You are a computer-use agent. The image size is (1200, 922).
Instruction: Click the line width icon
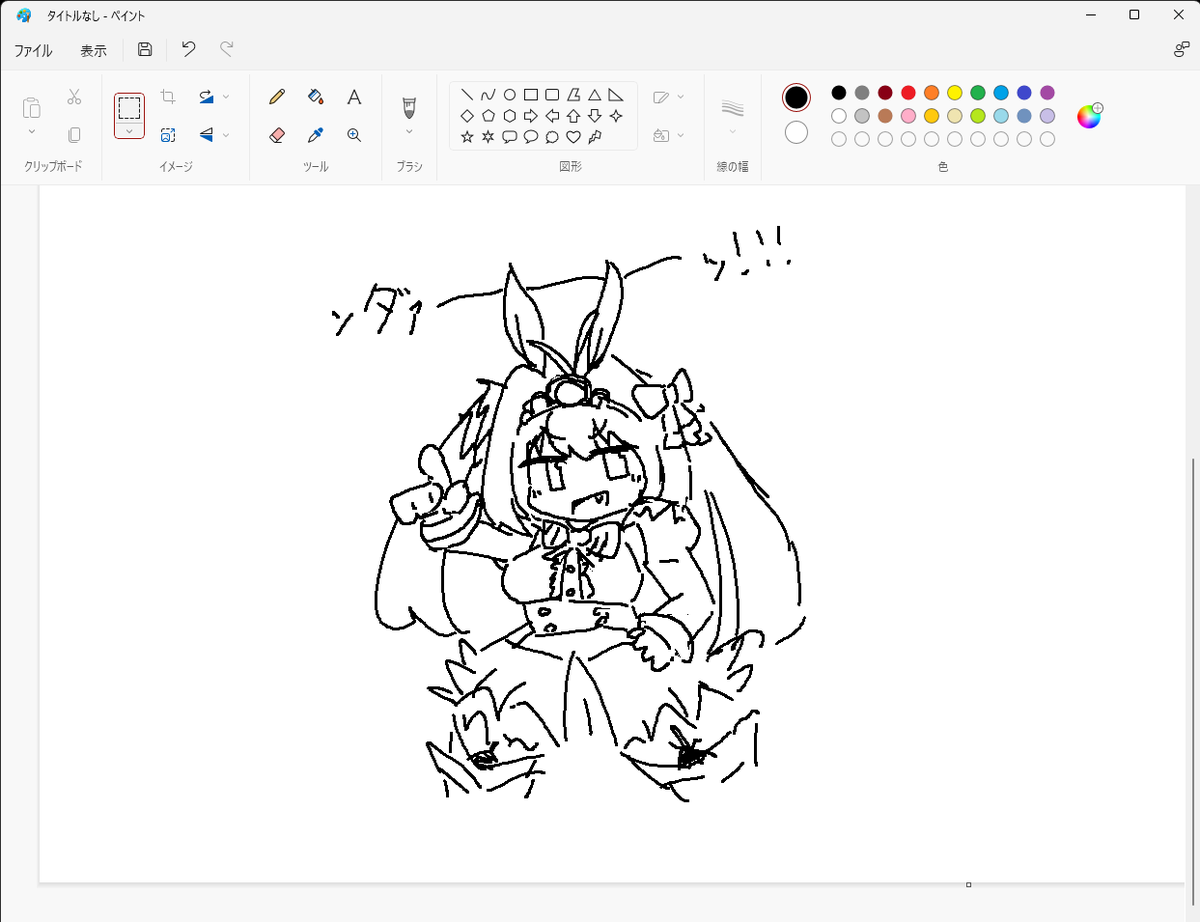[x=733, y=106]
